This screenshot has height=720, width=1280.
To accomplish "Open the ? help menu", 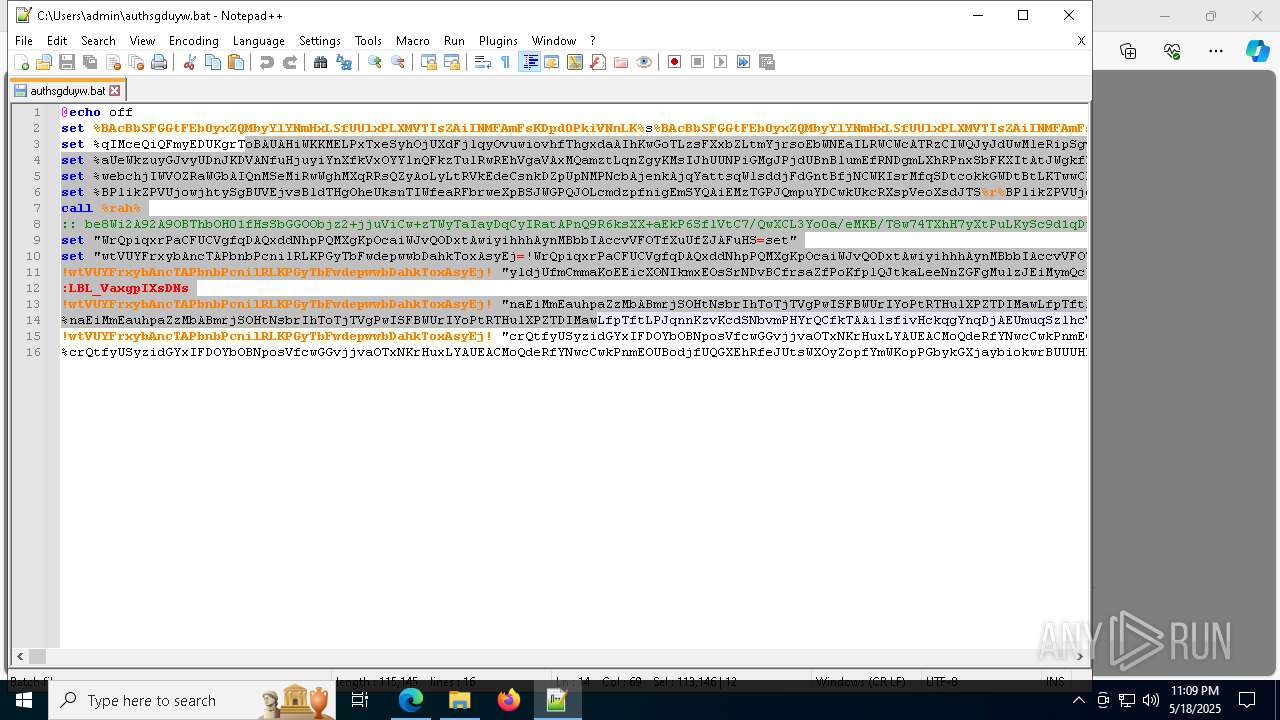I will [x=592, y=41].
